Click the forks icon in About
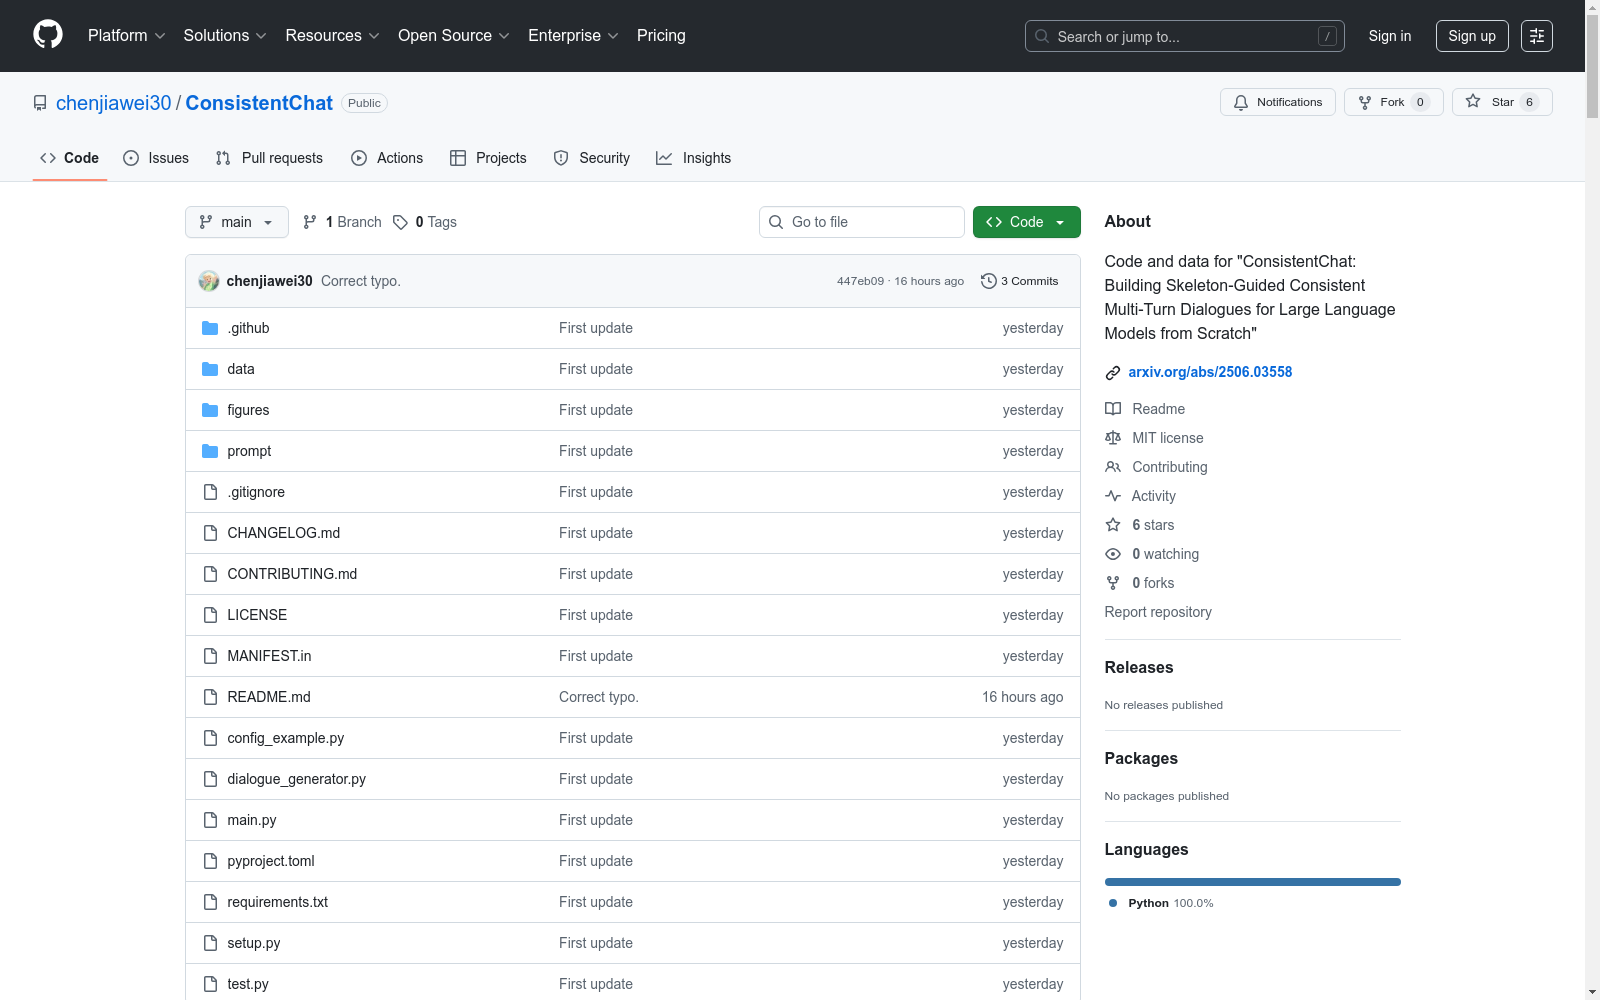Image resolution: width=1600 pixels, height=1000 pixels. pos(1113,583)
